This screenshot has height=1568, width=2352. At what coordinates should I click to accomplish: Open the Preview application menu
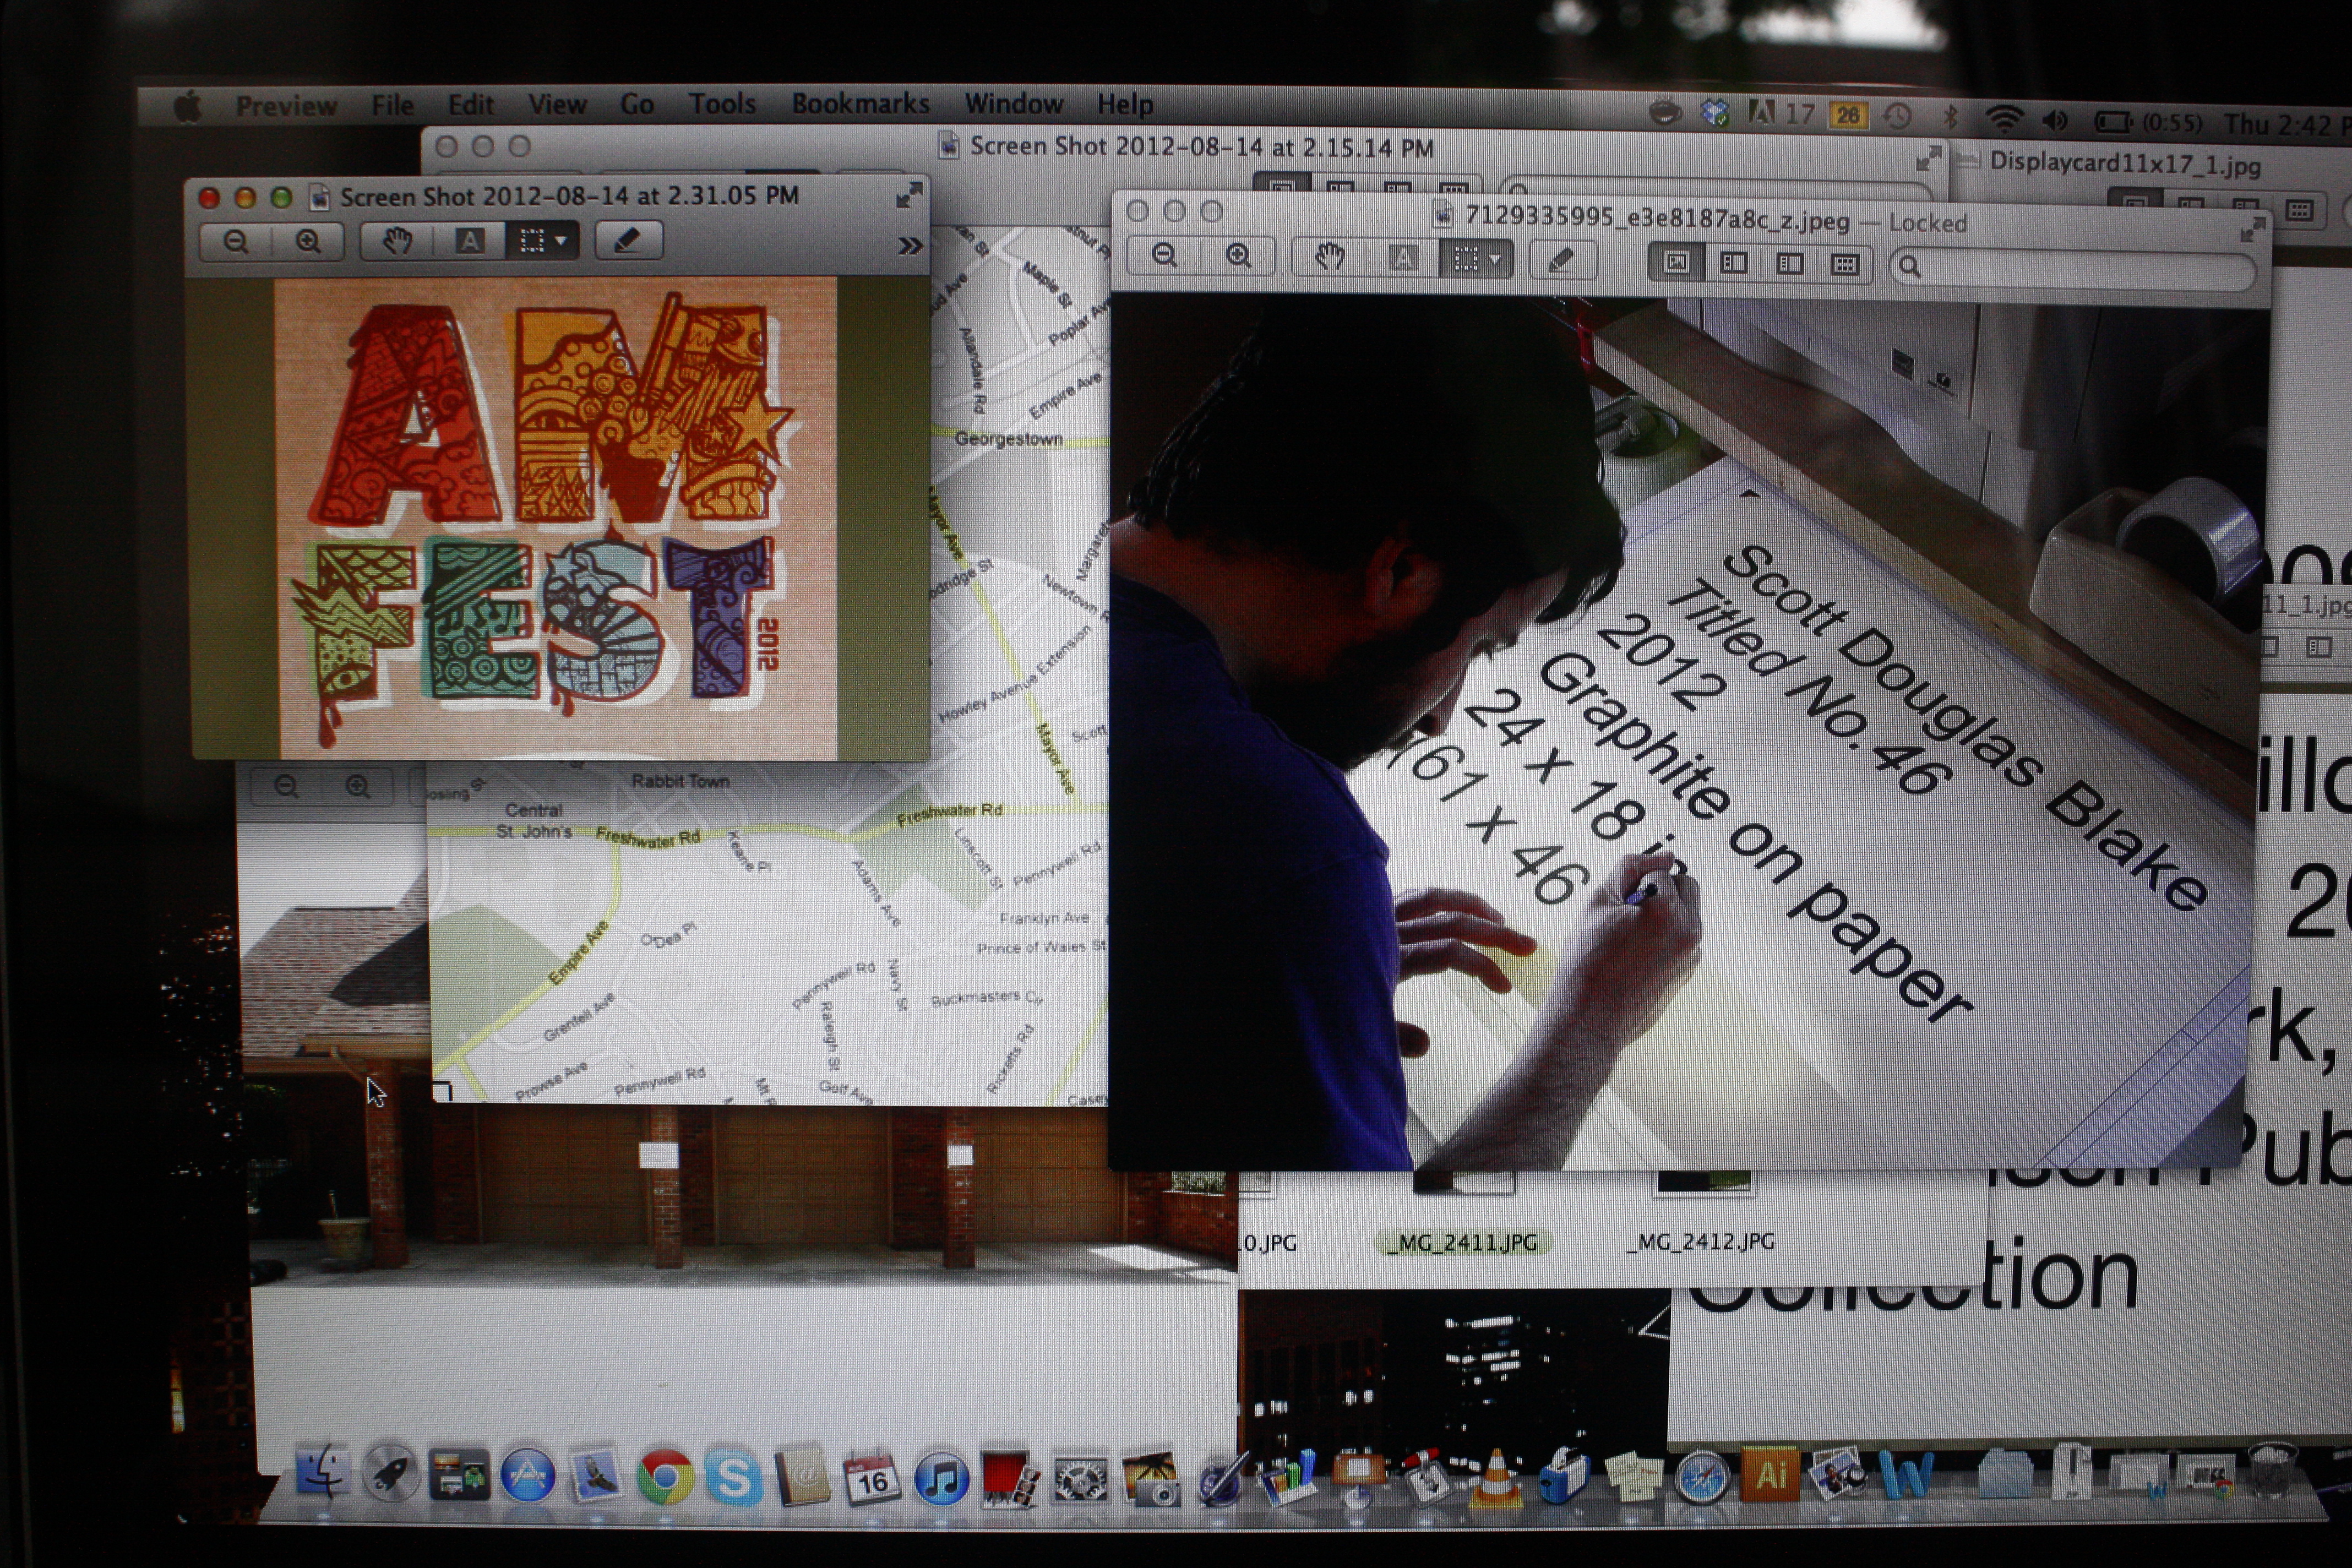[286, 106]
